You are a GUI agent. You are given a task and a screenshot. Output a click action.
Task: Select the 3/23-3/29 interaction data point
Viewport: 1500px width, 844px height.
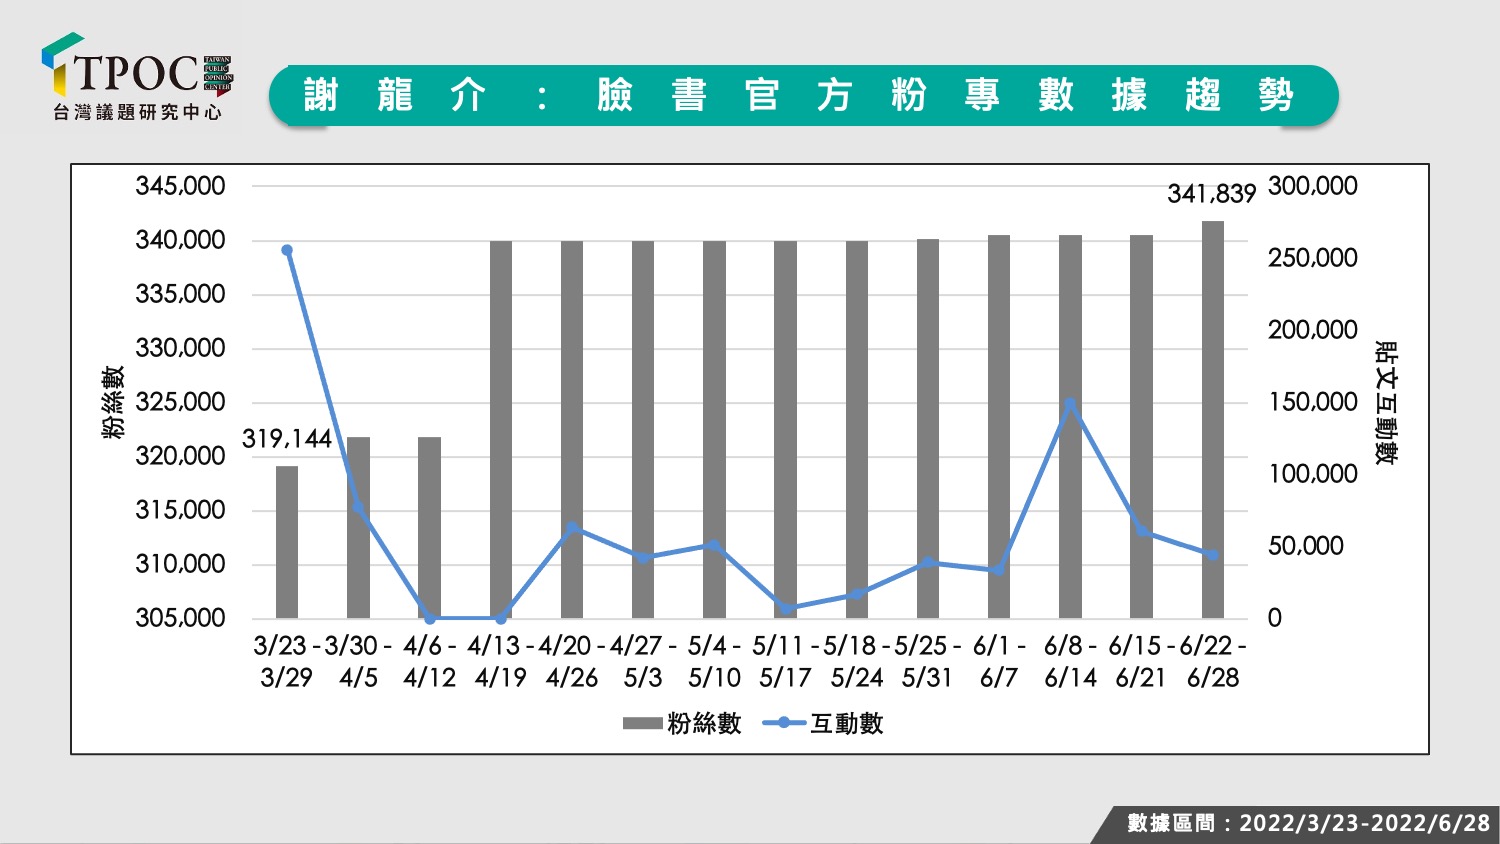pyautogui.click(x=287, y=250)
